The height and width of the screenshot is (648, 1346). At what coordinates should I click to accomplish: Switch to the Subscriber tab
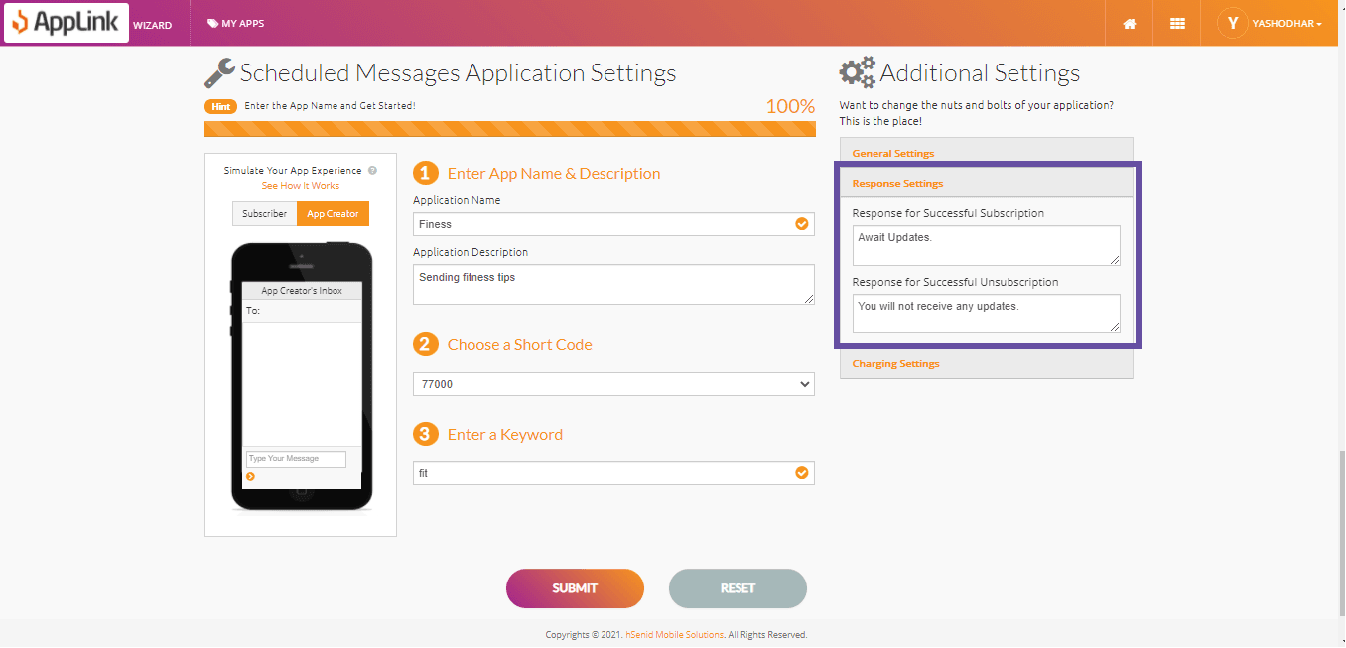[x=264, y=214]
